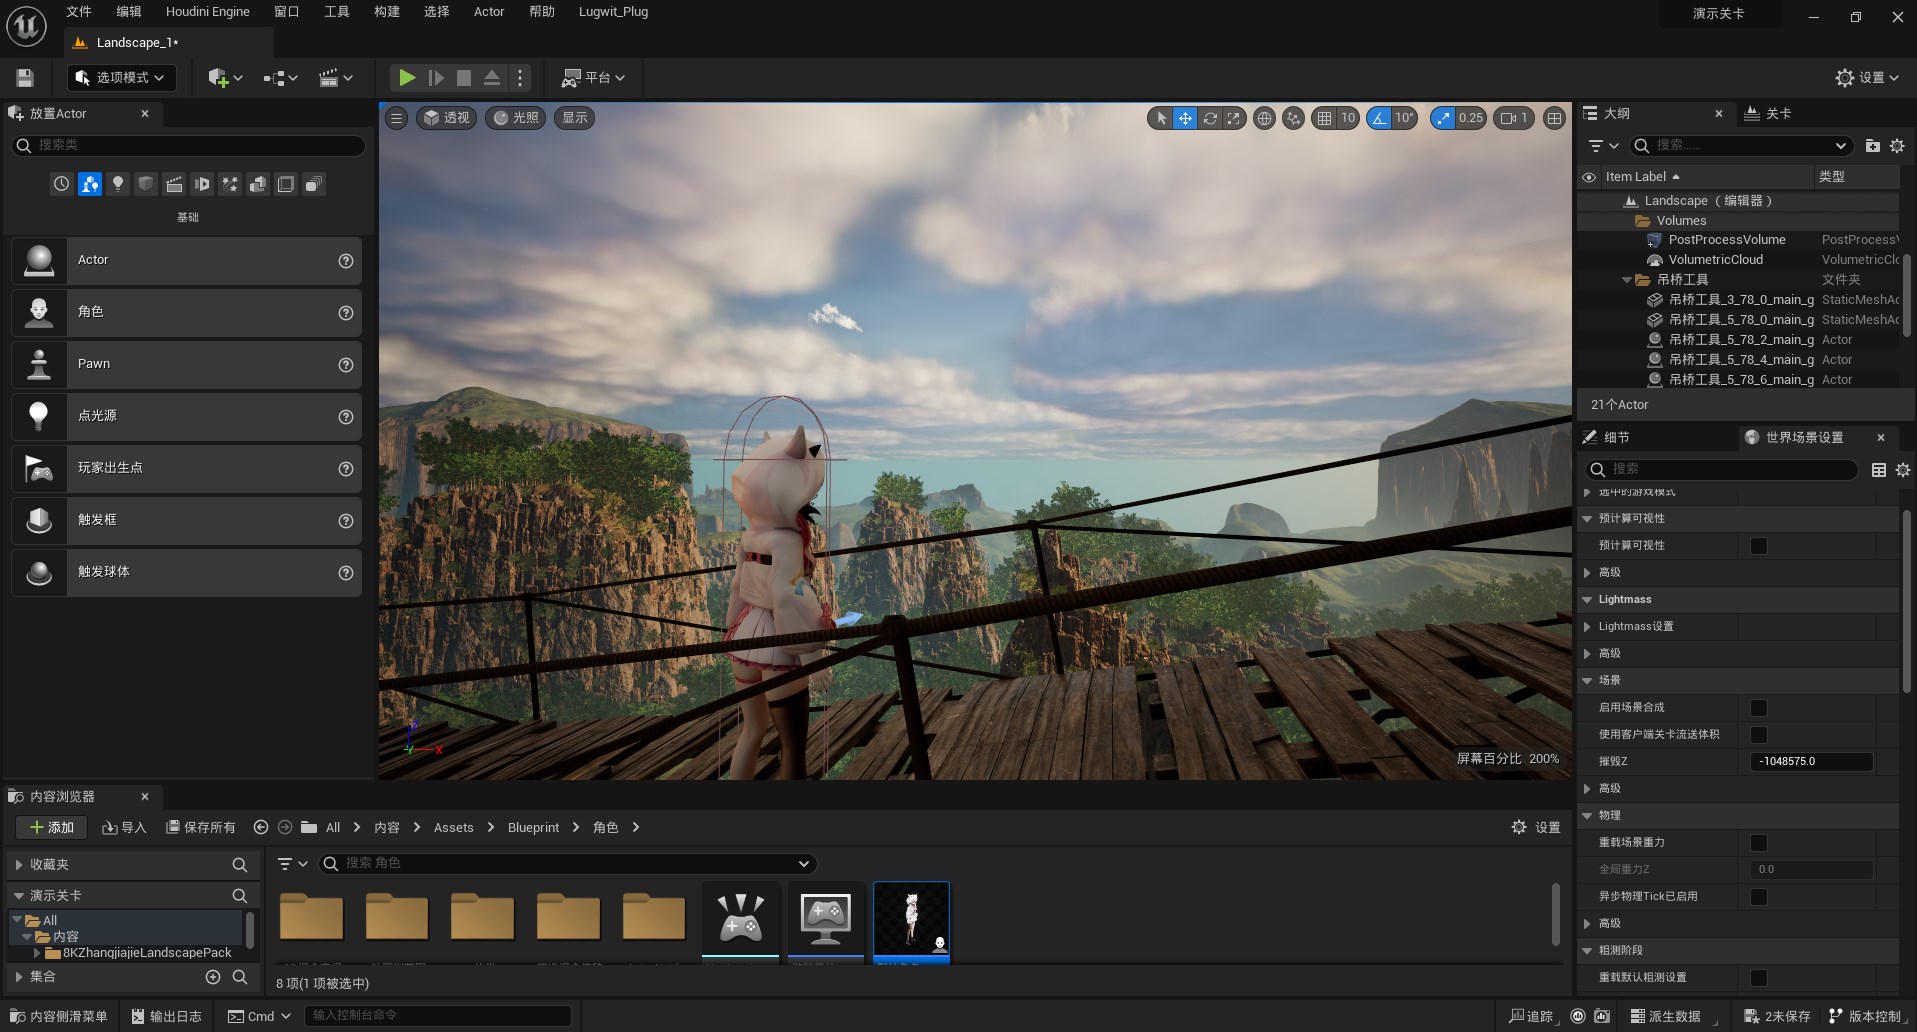The width and height of the screenshot is (1917, 1032).
Task: Open the Blueprints toolbar dropdown icon
Action: pos(280,77)
